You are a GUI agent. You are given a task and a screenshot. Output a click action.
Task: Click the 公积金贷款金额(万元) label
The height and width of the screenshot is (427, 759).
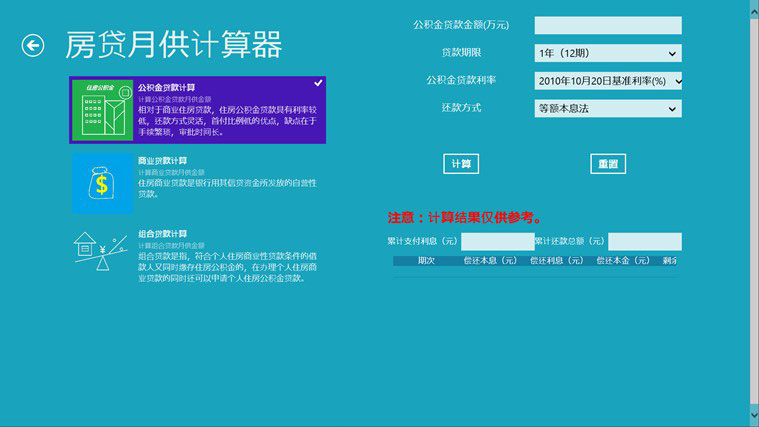[461, 25]
